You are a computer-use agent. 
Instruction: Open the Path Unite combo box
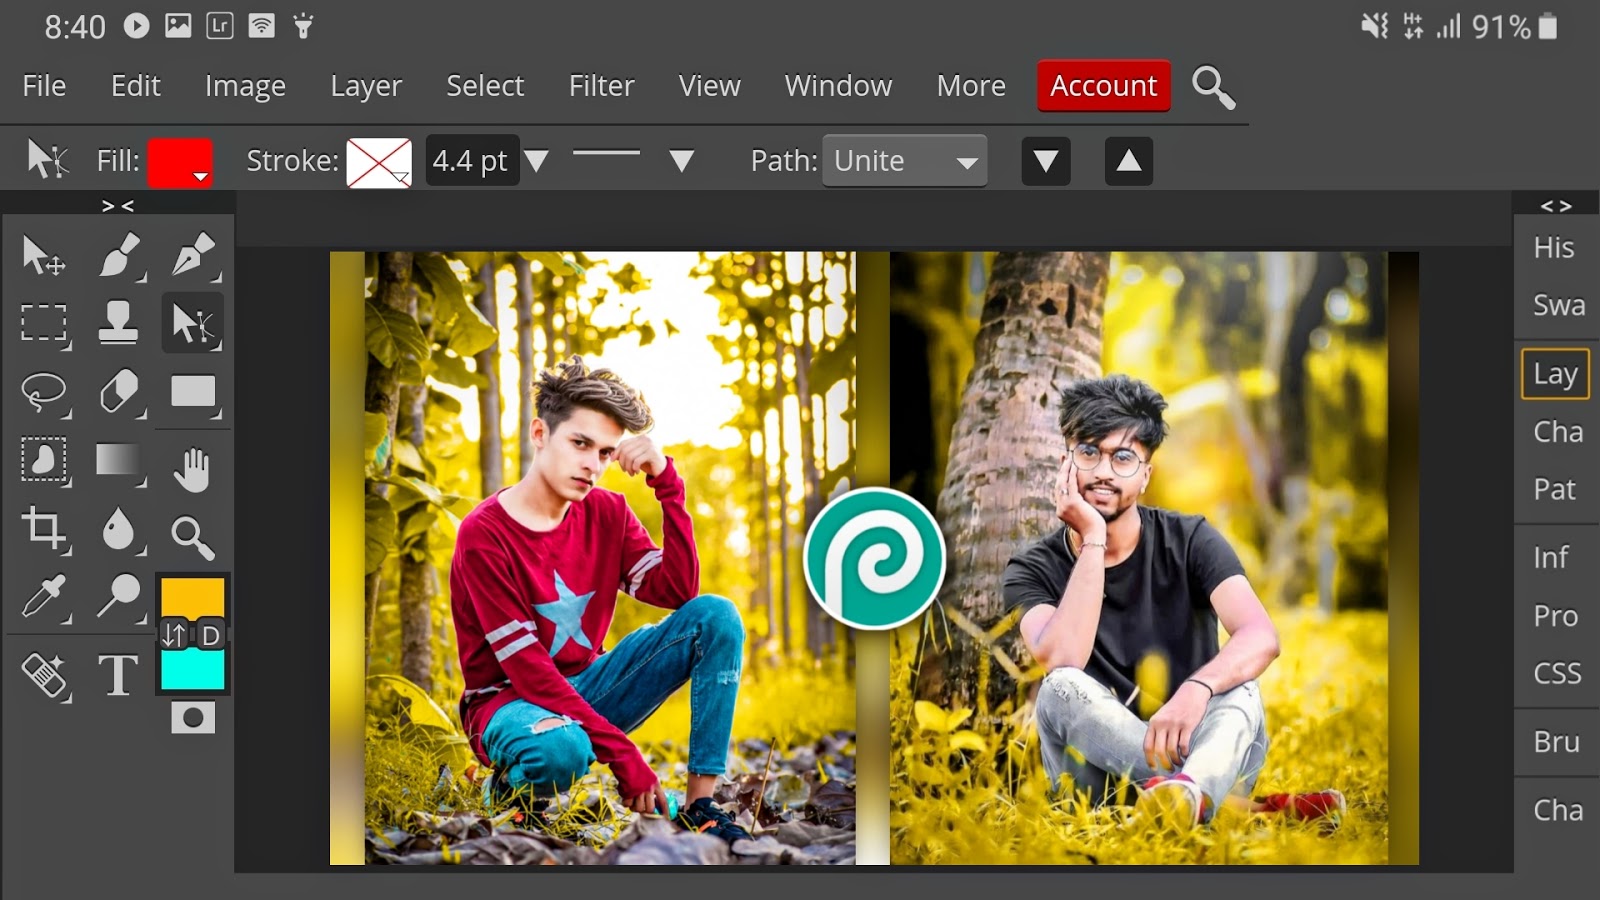(905, 161)
